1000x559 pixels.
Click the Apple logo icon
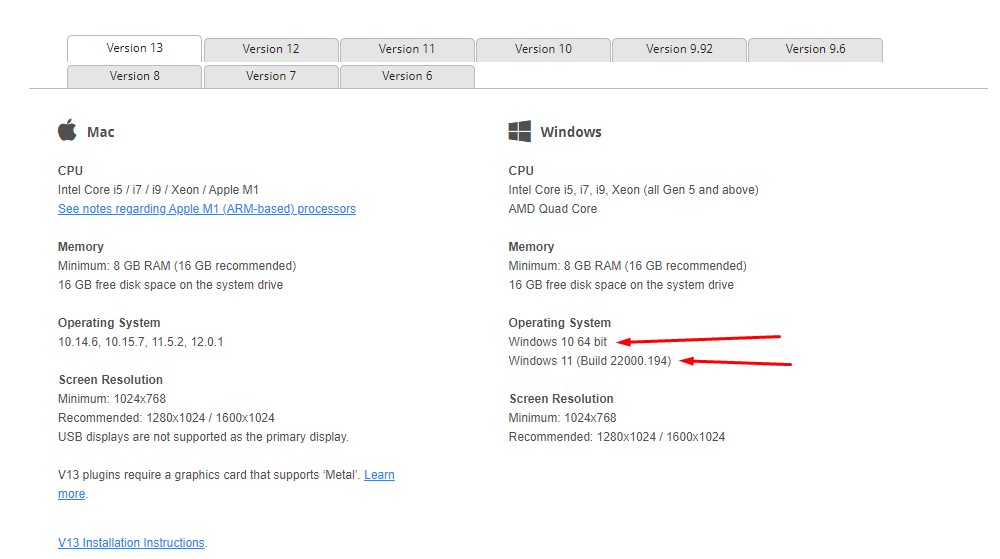(68, 131)
